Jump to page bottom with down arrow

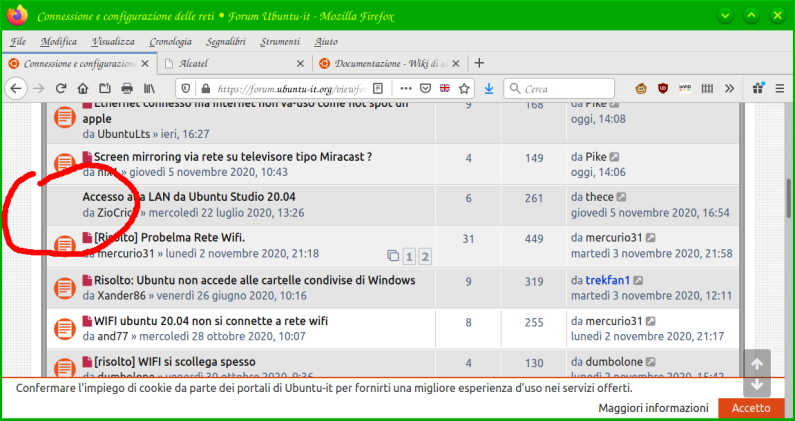[757, 384]
